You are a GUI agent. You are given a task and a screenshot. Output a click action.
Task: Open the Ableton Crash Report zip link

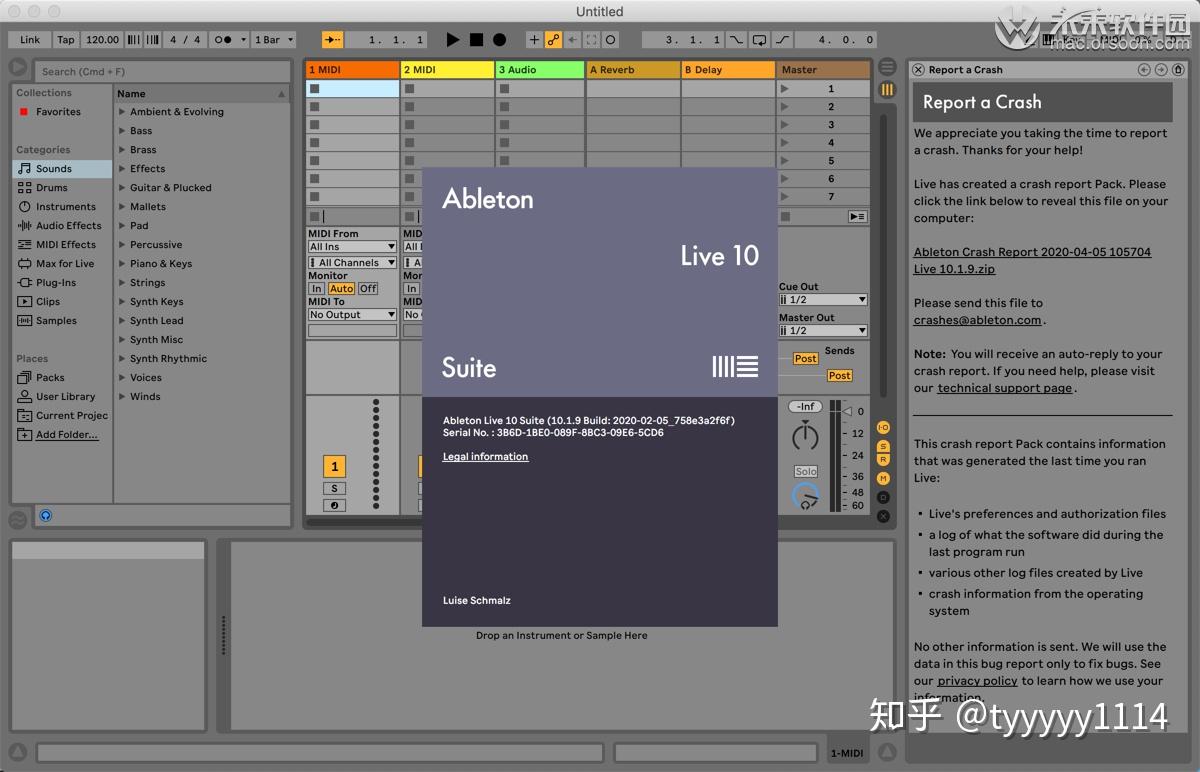1032,261
